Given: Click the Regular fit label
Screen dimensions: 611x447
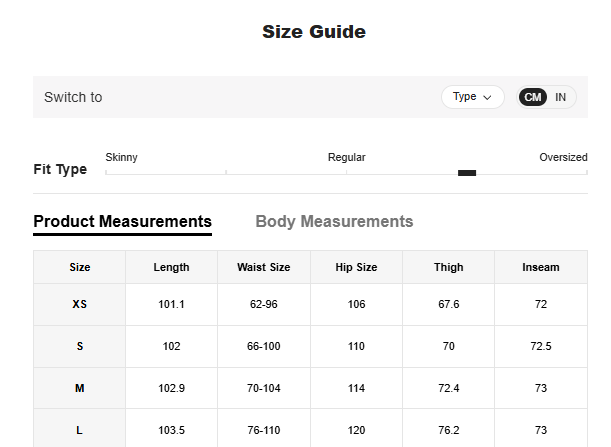Looking at the screenshot, I should point(346,157).
